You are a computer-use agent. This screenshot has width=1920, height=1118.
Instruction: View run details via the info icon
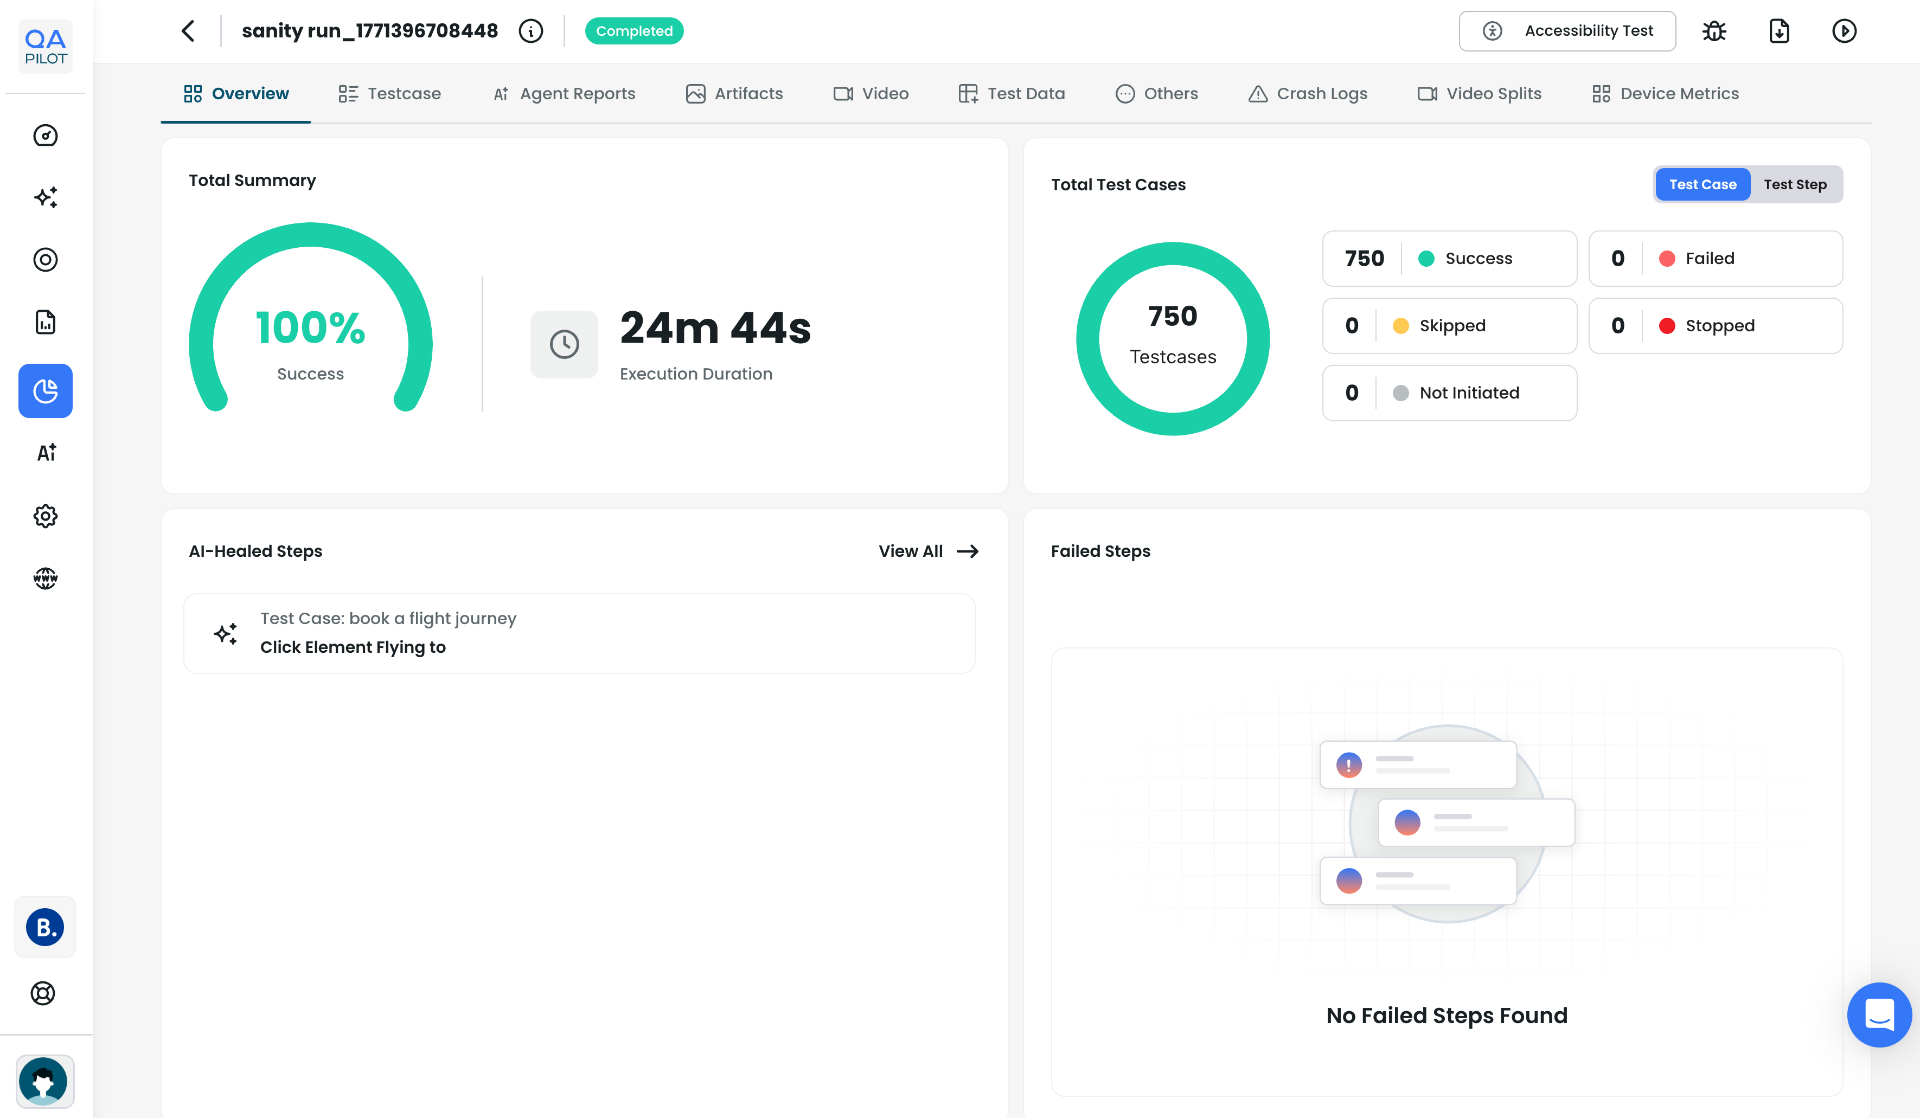click(531, 31)
